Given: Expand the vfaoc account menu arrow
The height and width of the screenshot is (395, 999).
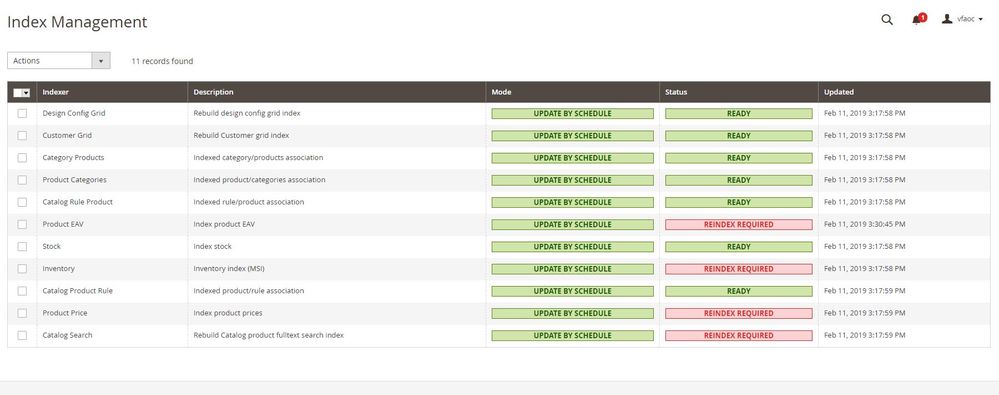Looking at the screenshot, I should tap(980, 20).
